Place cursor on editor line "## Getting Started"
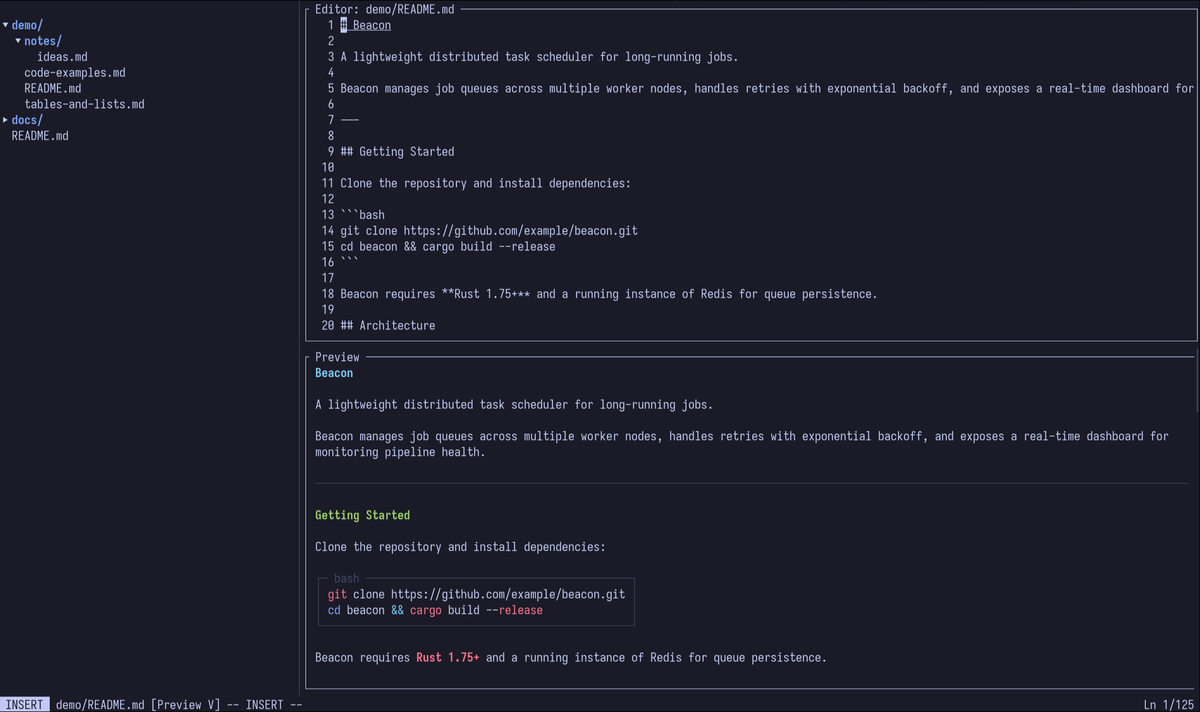Image resolution: width=1200 pixels, height=712 pixels. [x=397, y=152]
